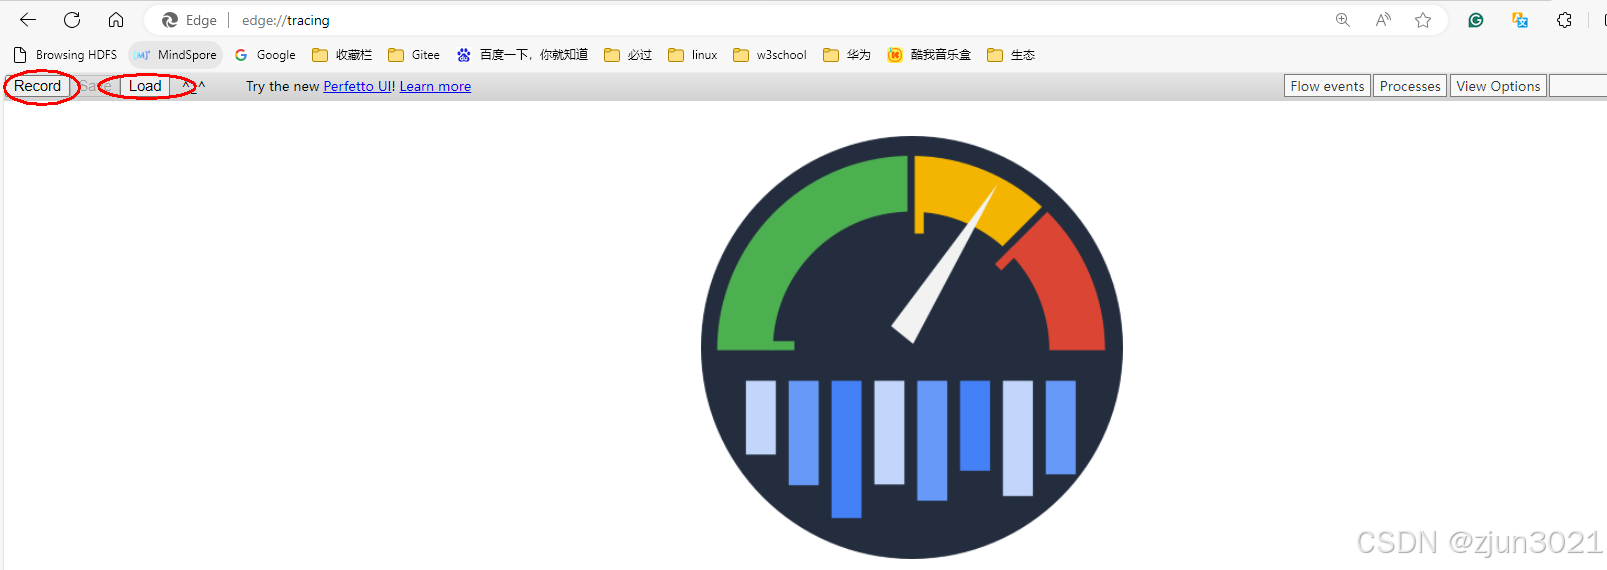Open the Browsing HDFS bookmark
1607x570 pixels.
tap(65, 55)
